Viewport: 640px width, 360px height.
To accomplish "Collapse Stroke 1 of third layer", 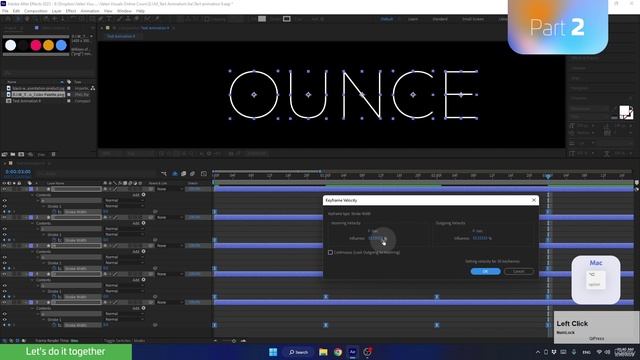I will tap(44, 263).
